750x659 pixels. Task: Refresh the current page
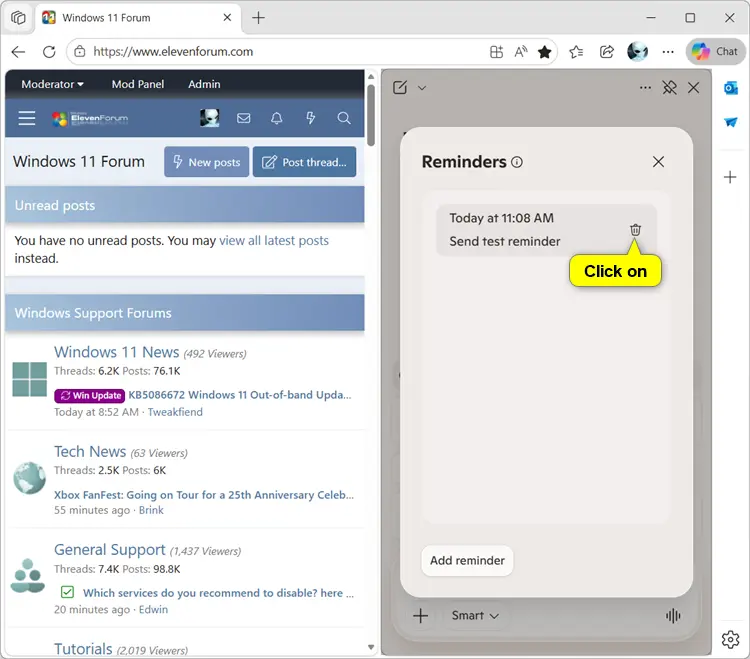(49, 52)
